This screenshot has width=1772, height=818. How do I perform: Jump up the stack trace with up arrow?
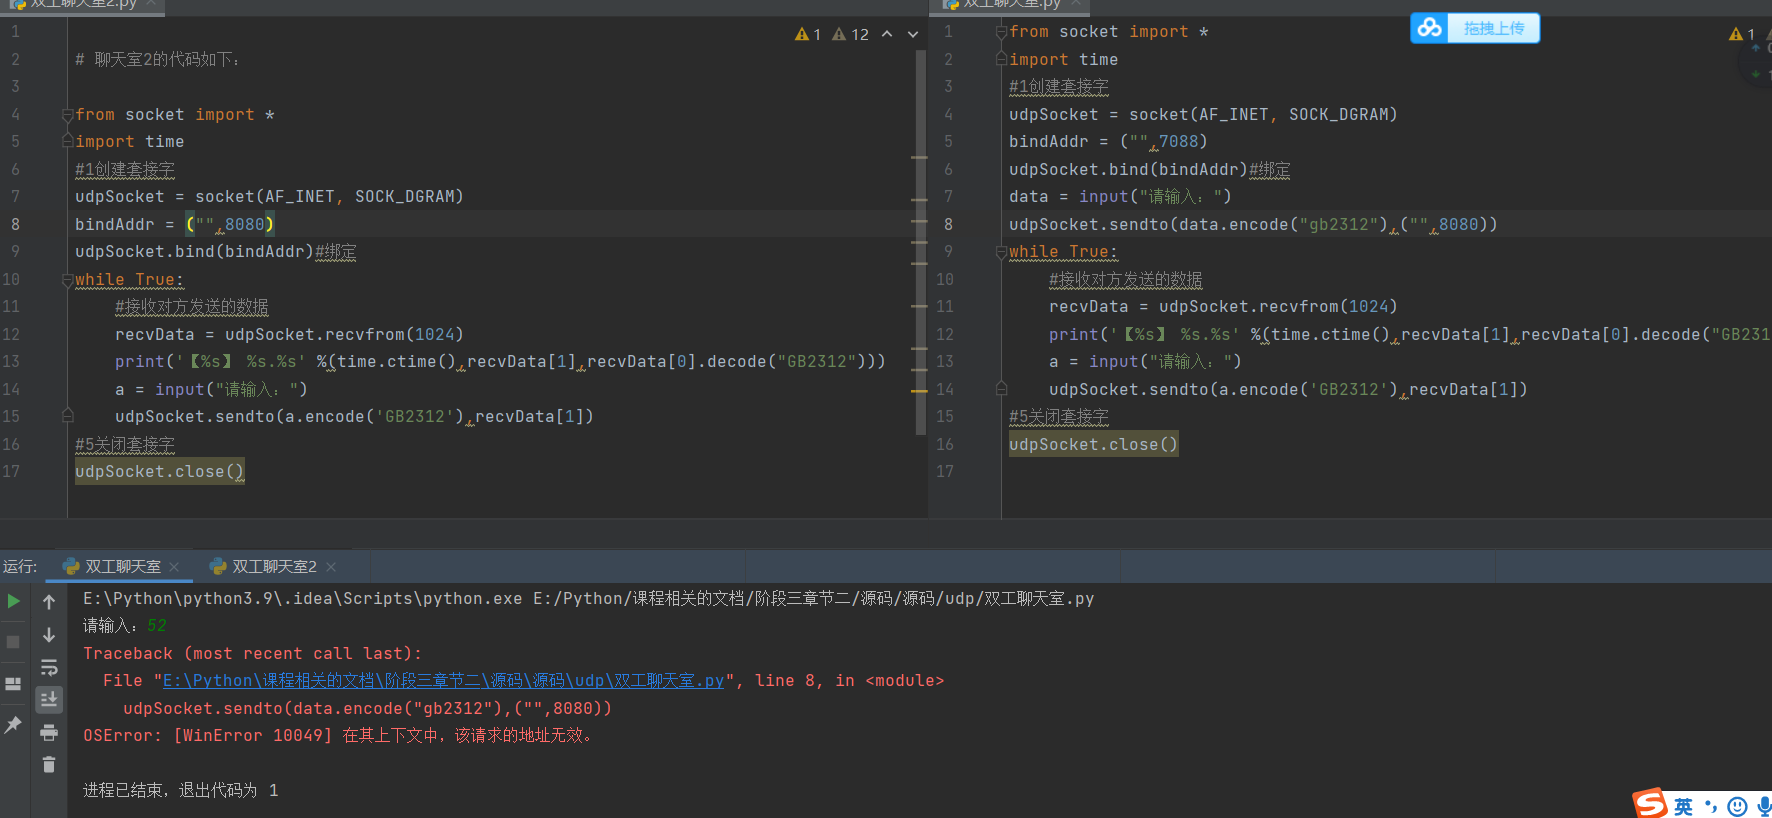49,602
